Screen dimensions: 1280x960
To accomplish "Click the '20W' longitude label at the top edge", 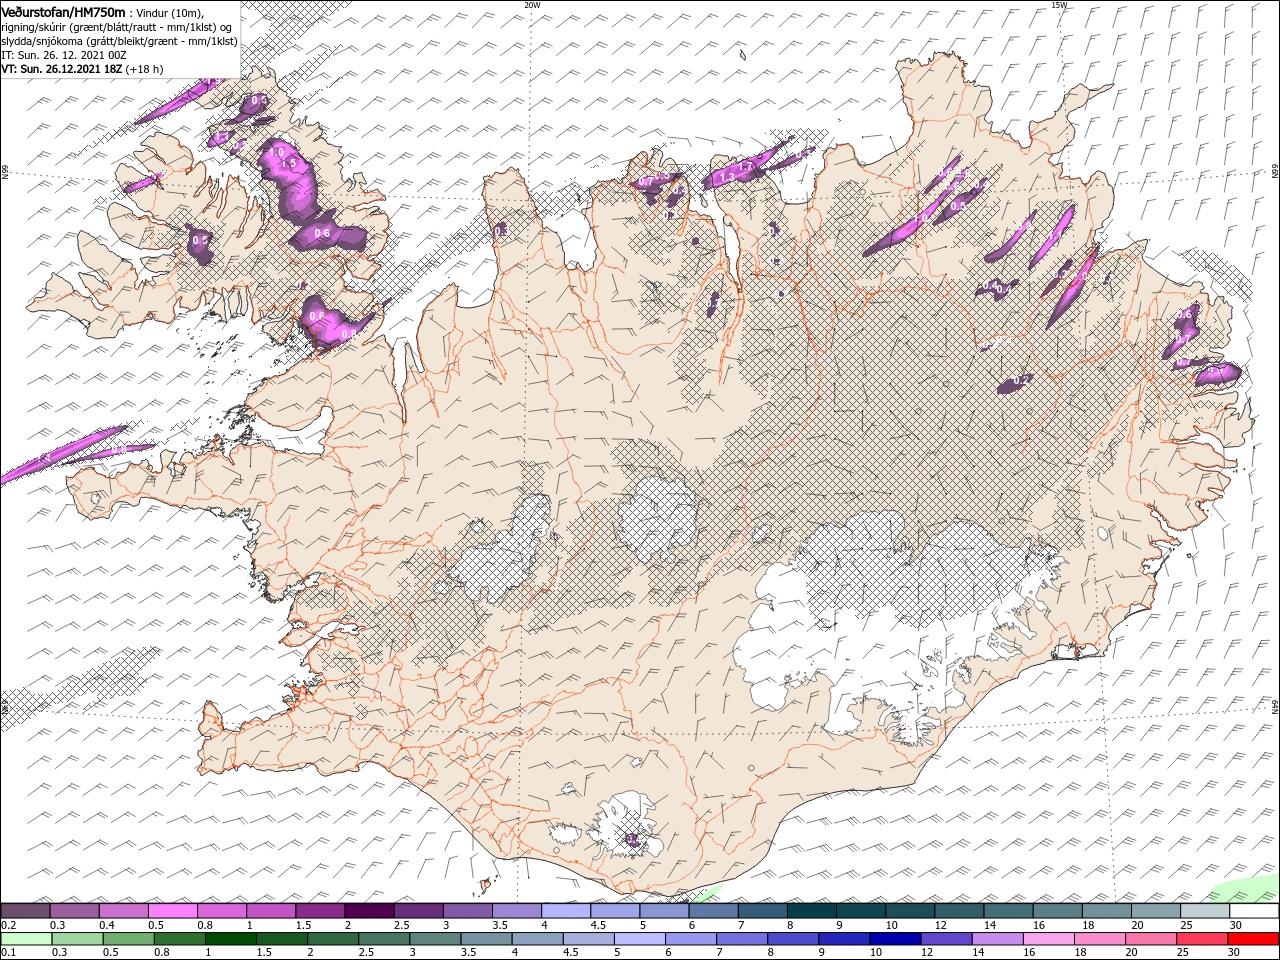I will coord(532,5).
